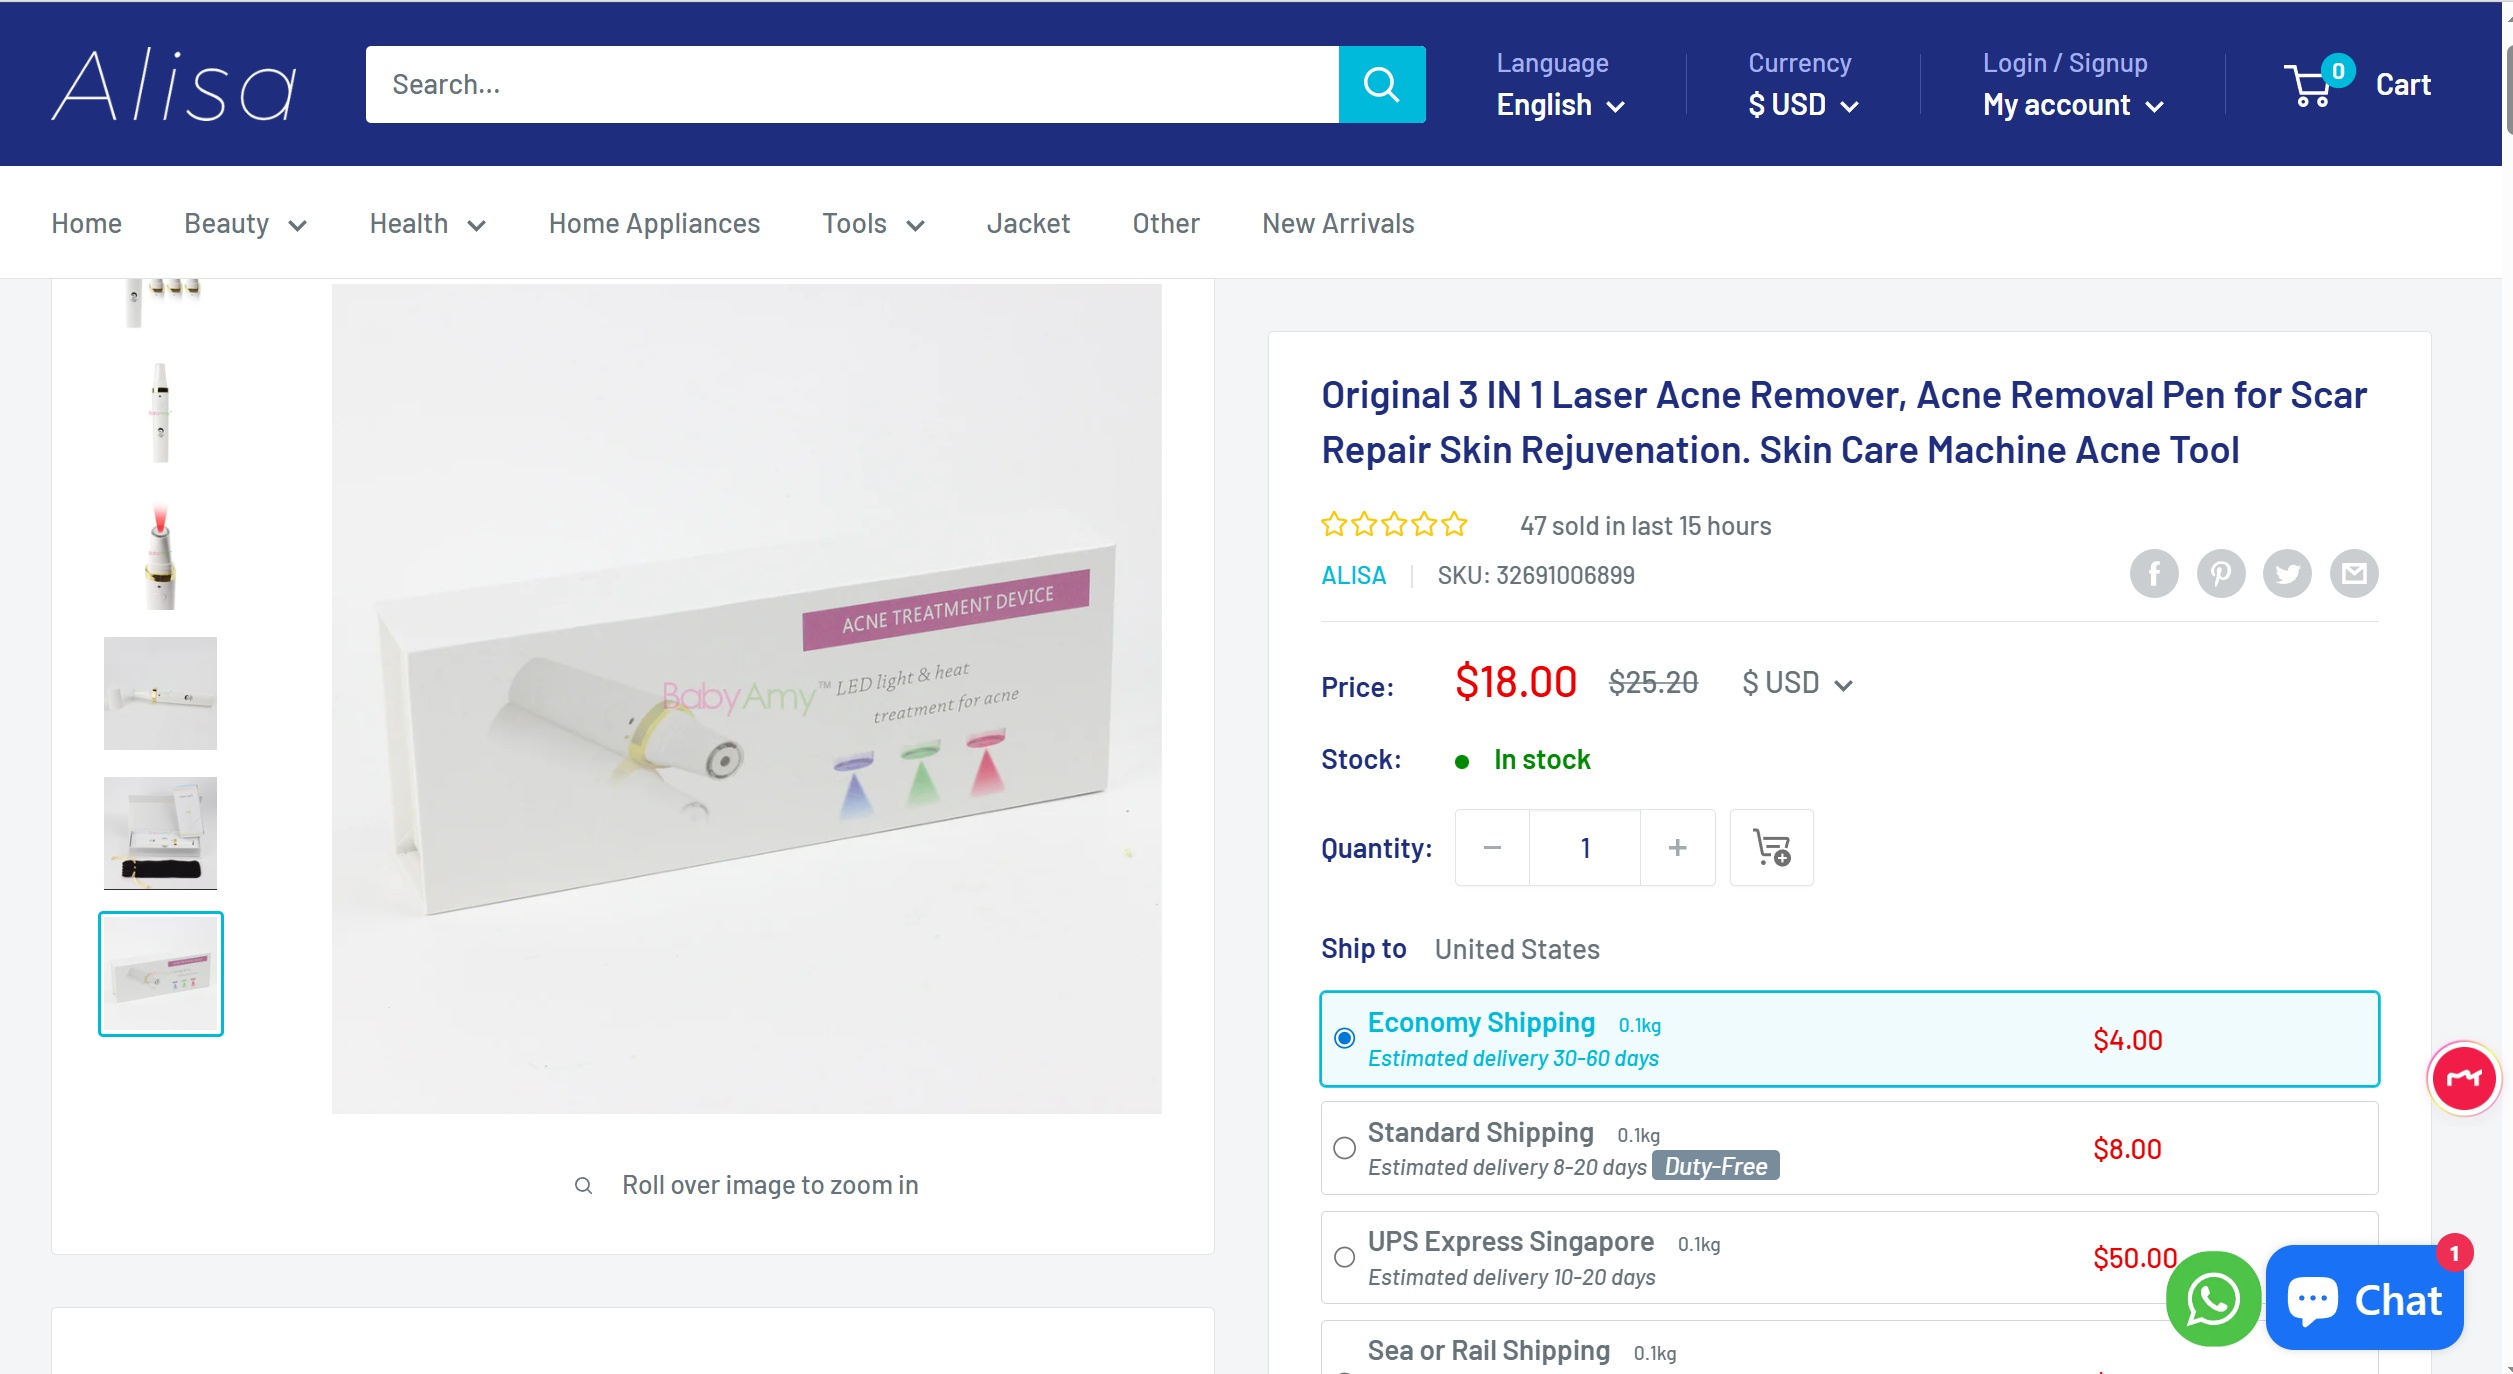2513x1374 pixels.
Task: Open the header Currency USD dropdown
Action: click(x=1802, y=105)
